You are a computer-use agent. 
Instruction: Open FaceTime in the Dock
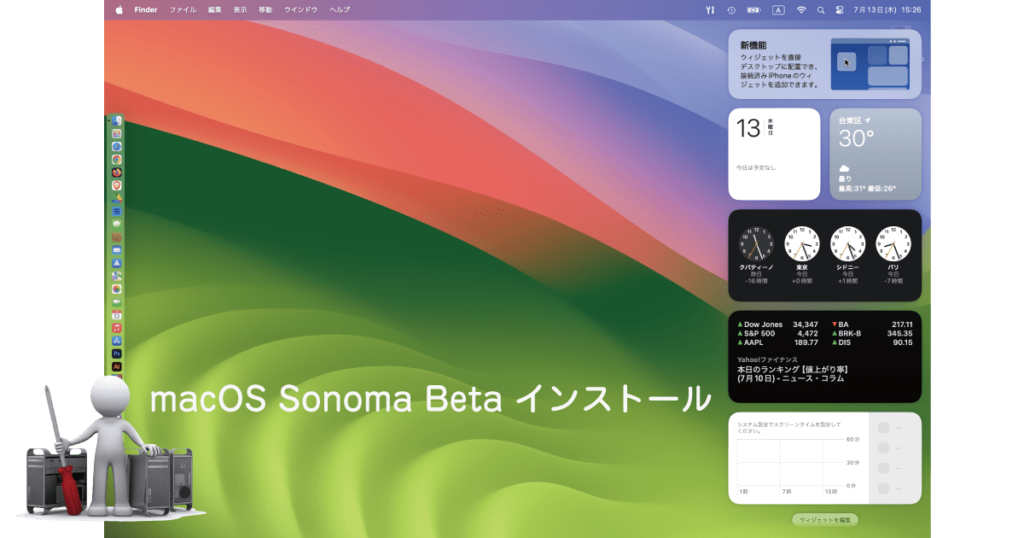[x=116, y=302]
